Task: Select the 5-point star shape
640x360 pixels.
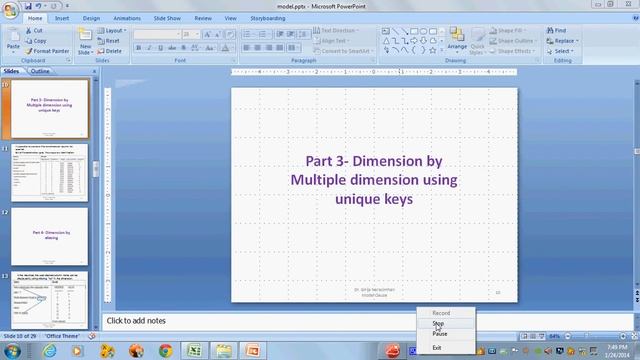Action: tap(433, 51)
